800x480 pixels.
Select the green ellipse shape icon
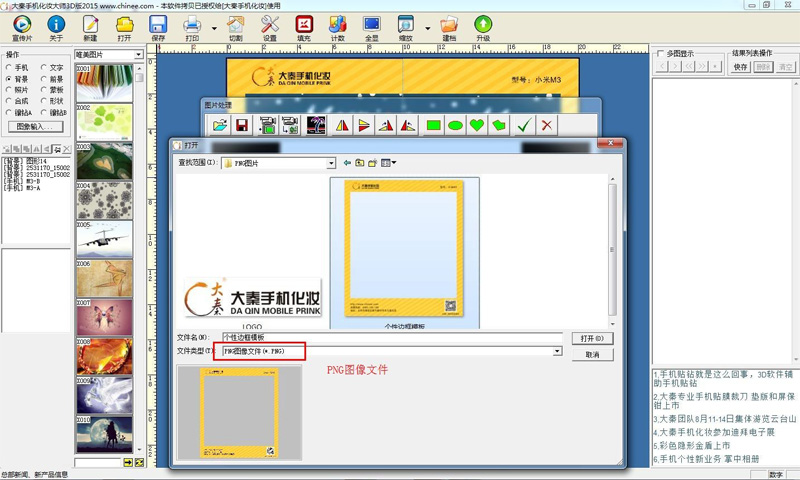[455, 125]
